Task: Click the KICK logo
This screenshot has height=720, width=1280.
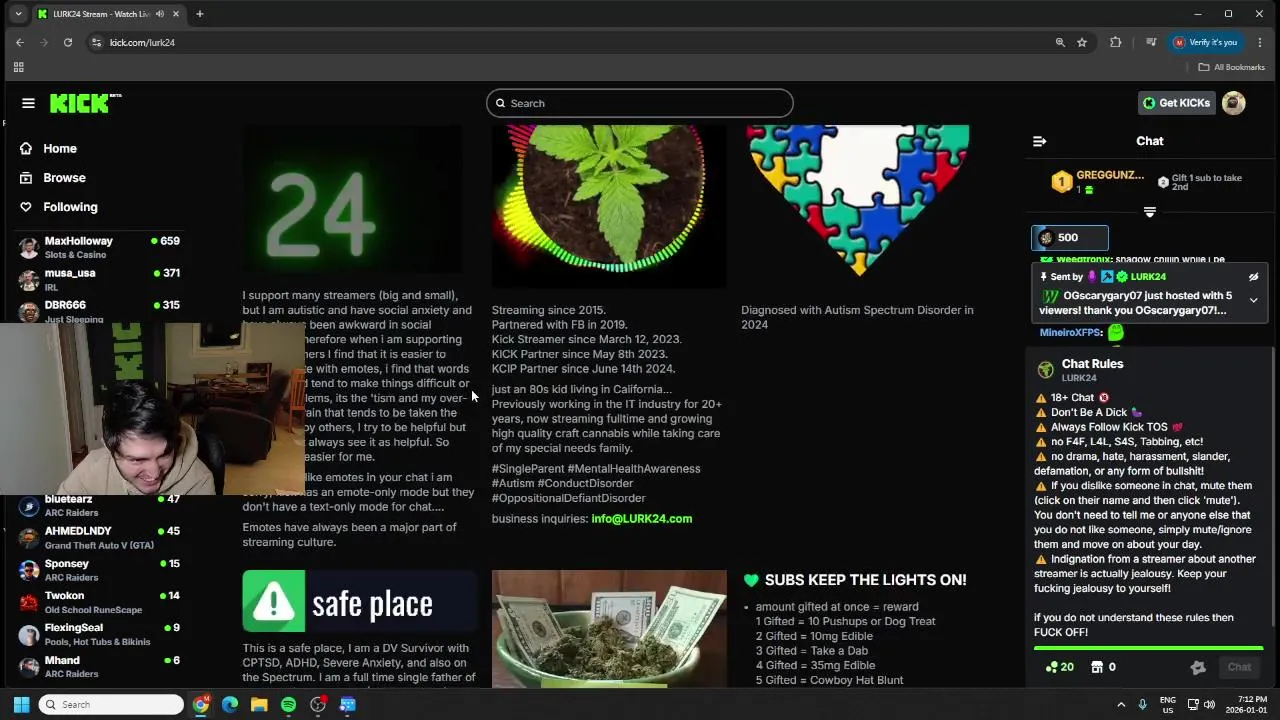Action: point(85,103)
